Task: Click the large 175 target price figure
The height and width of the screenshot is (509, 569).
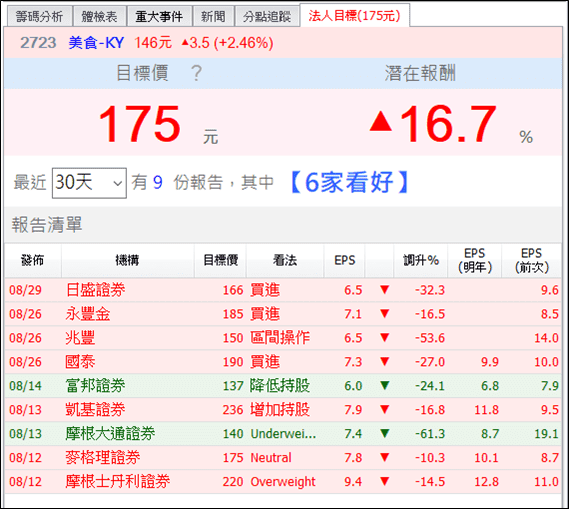Action: pos(140,124)
